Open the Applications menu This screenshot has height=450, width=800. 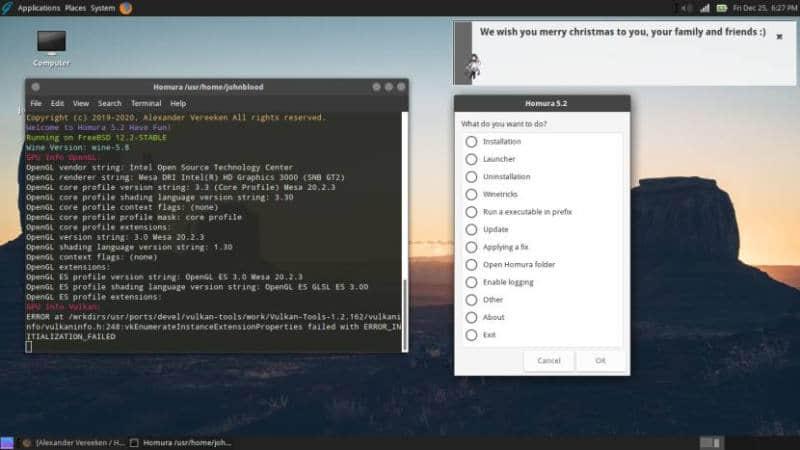38,8
